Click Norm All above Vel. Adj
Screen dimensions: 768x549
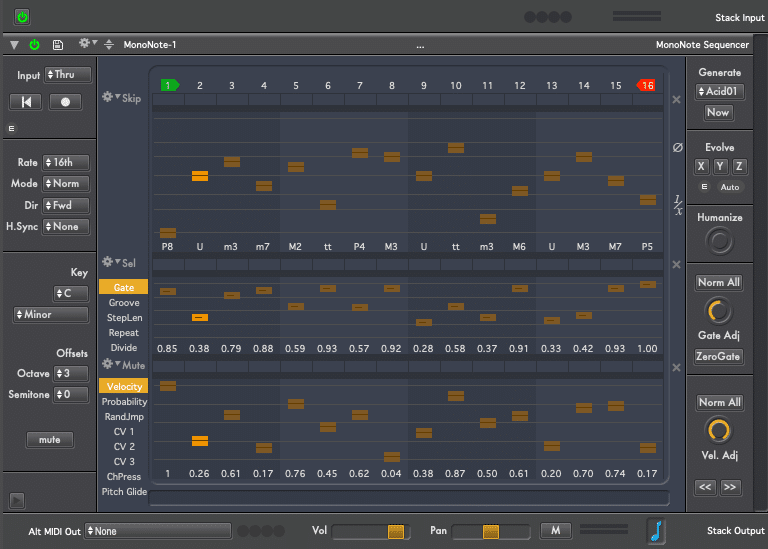[720, 403]
